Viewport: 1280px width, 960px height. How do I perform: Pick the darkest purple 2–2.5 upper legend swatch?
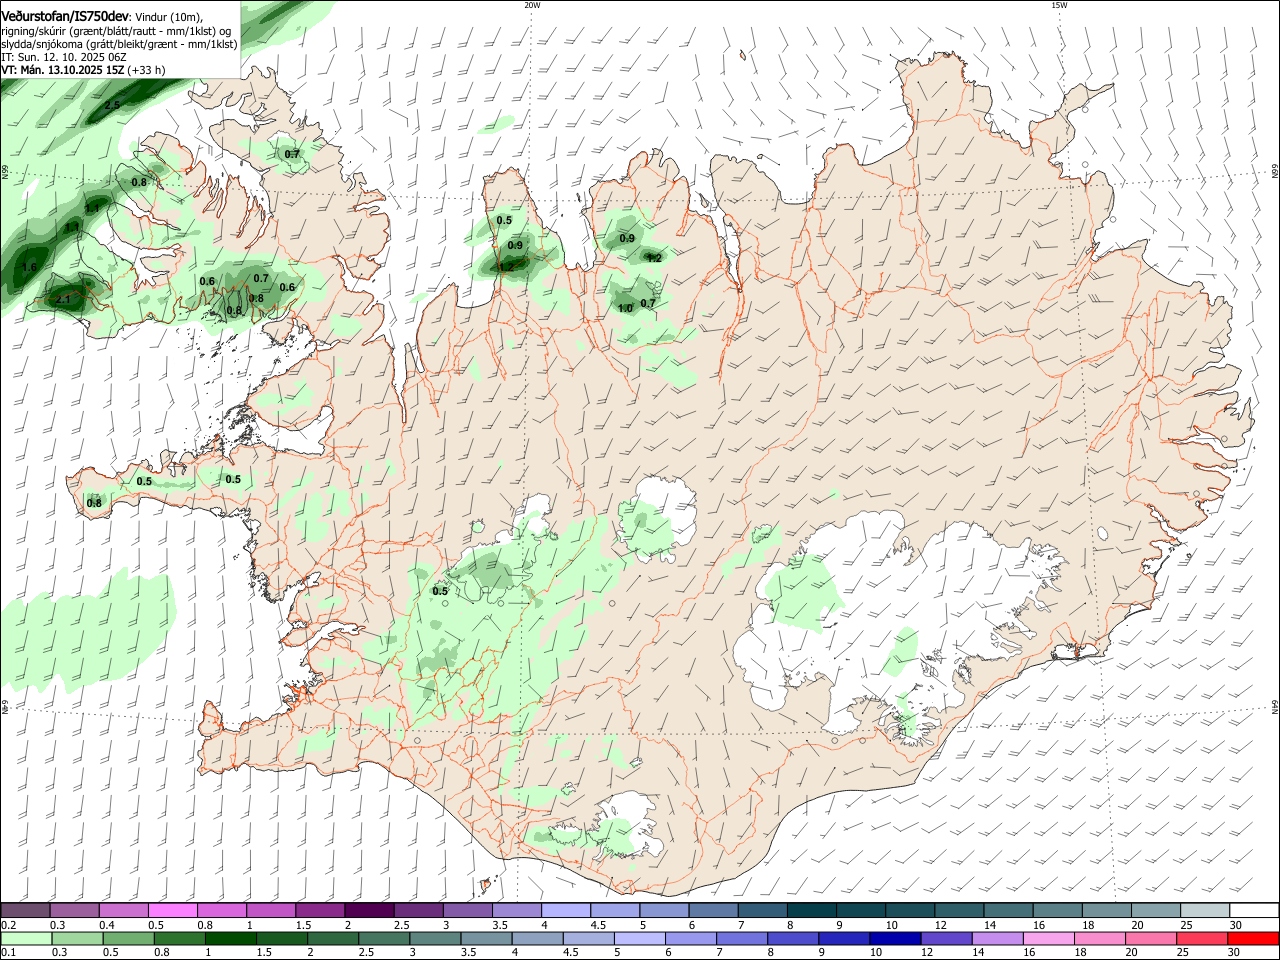369,910
